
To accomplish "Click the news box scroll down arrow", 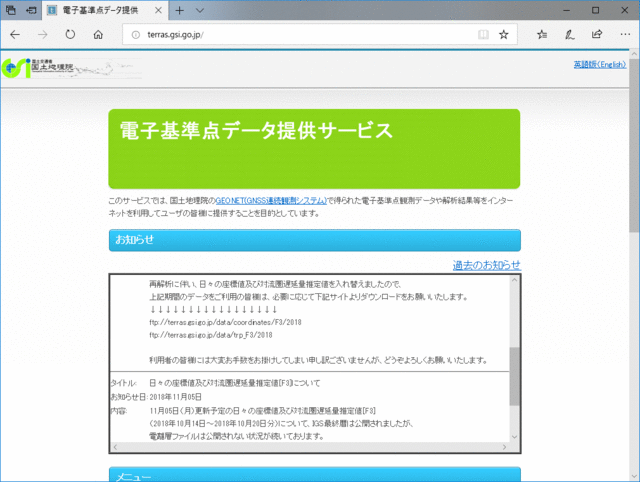I will coord(514,437).
